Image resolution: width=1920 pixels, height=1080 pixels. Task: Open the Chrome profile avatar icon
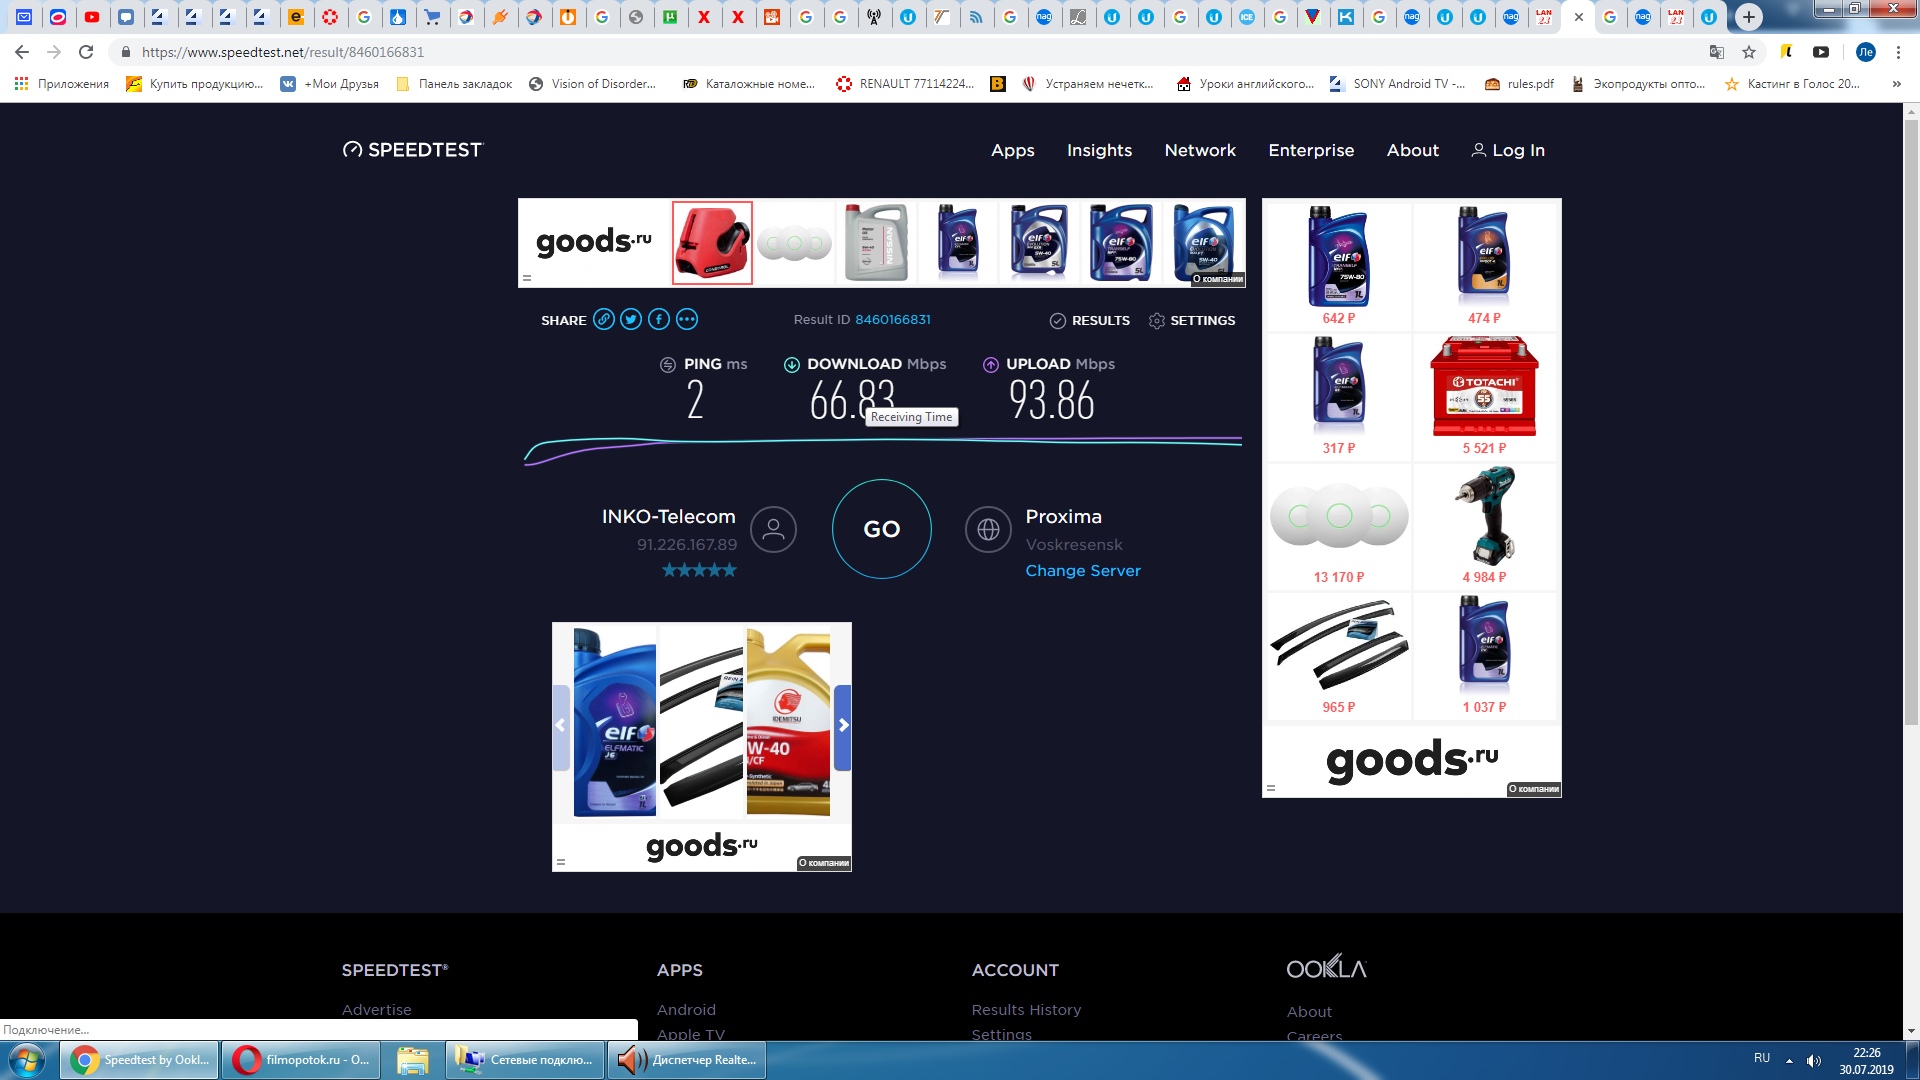[x=1866, y=52]
